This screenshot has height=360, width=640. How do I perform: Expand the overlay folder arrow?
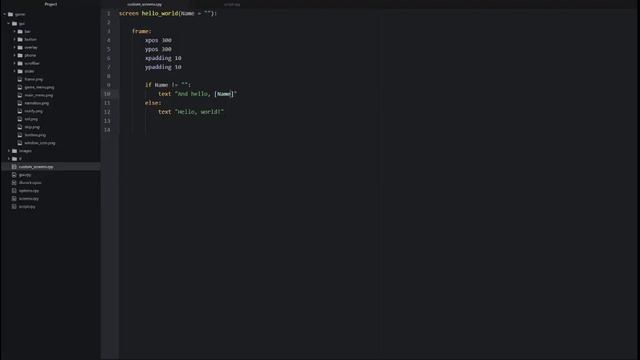(14, 47)
